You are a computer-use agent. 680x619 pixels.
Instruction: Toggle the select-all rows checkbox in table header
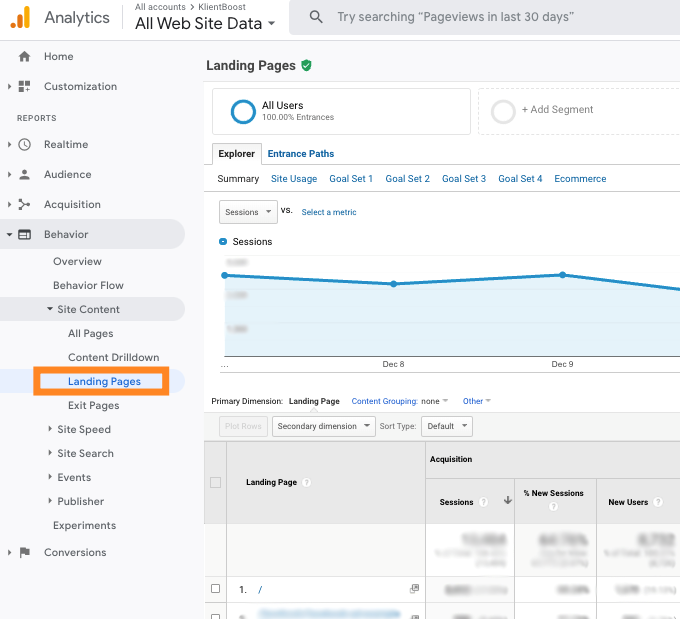coord(215,483)
